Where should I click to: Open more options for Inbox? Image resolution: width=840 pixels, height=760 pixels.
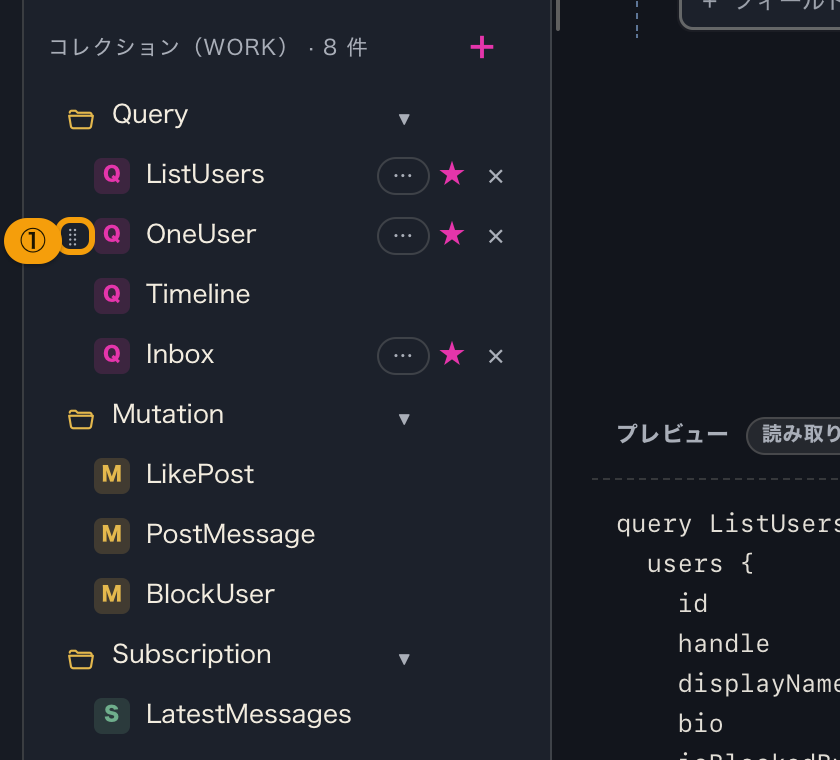point(403,356)
